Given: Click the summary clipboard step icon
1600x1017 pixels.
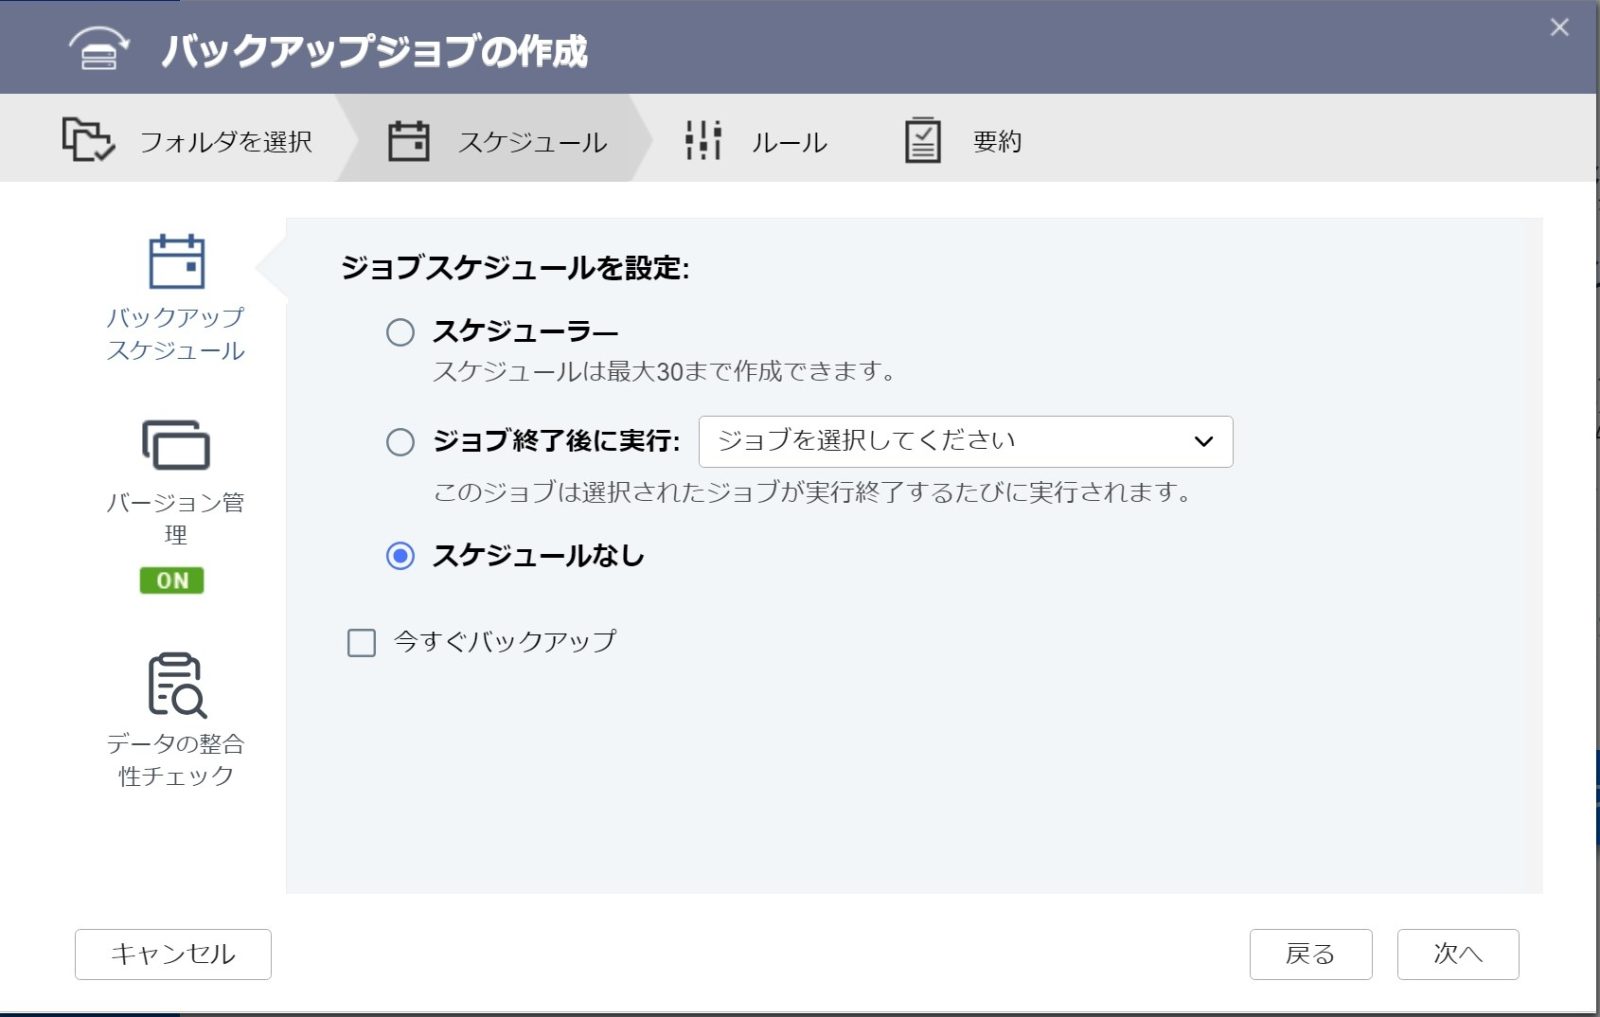Looking at the screenshot, I should (x=922, y=140).
